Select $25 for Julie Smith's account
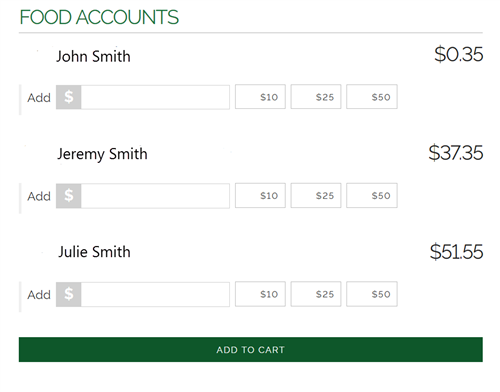500x392 pixels. click(x=316, y=294)
